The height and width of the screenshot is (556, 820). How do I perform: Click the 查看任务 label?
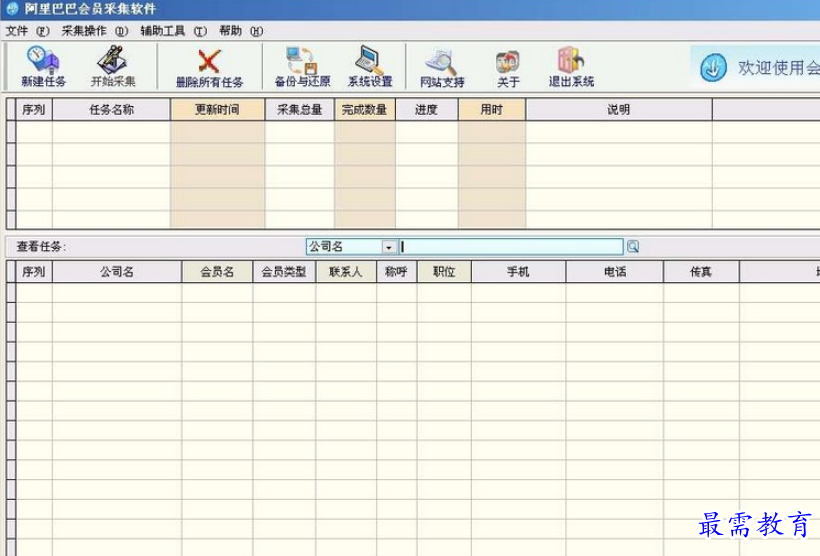click(x=41, y=246)
